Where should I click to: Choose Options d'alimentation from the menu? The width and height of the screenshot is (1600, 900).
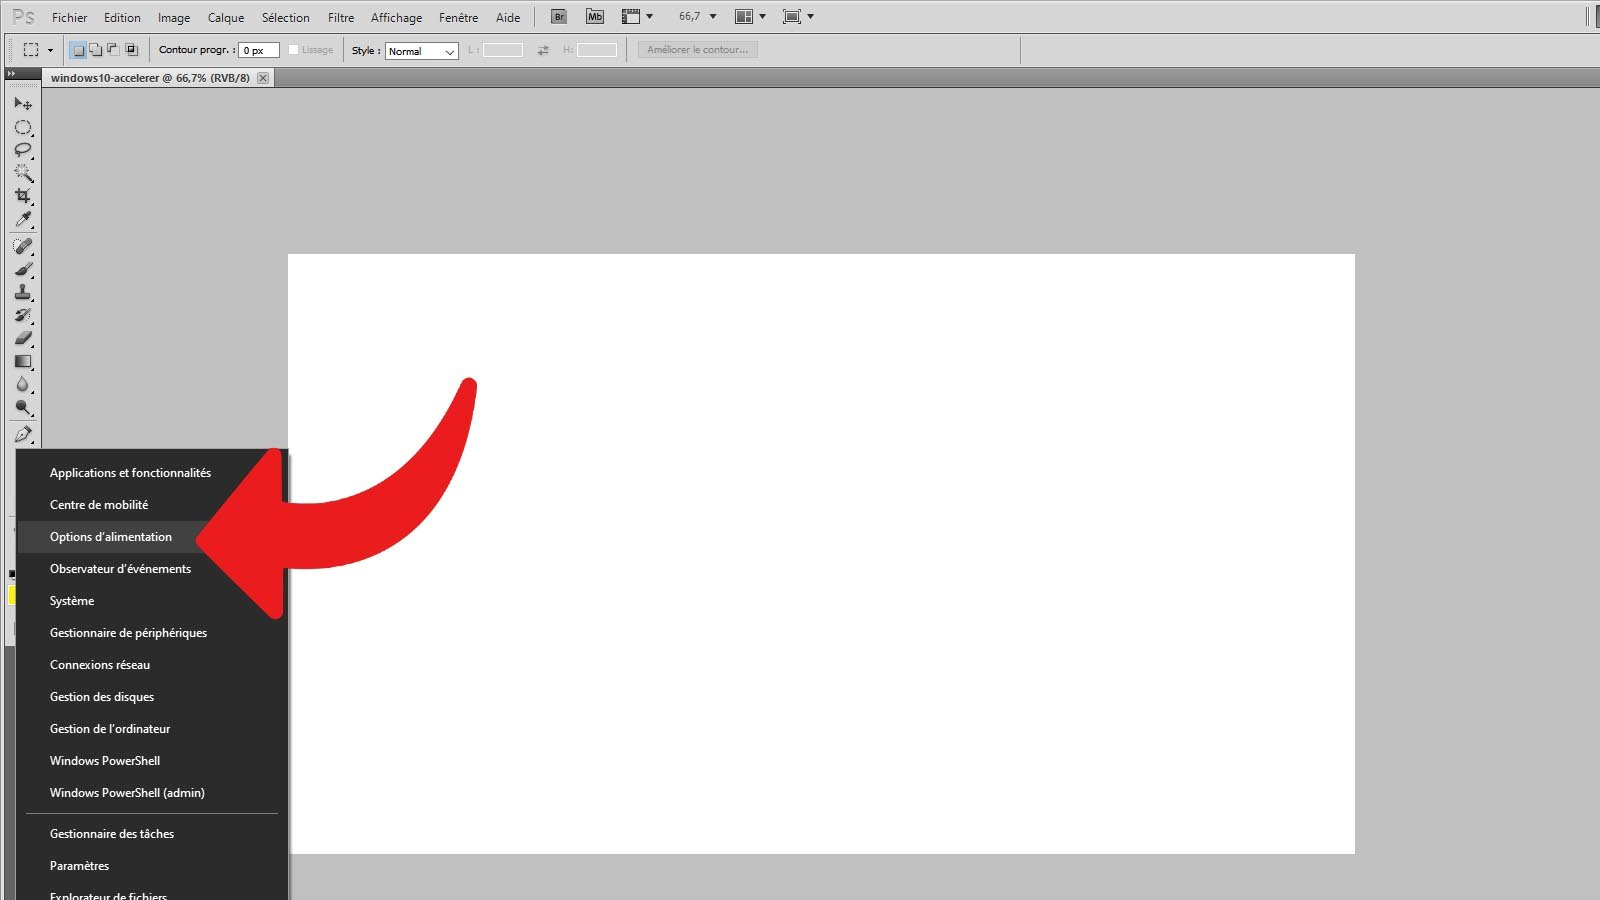[x=111, y=537]
